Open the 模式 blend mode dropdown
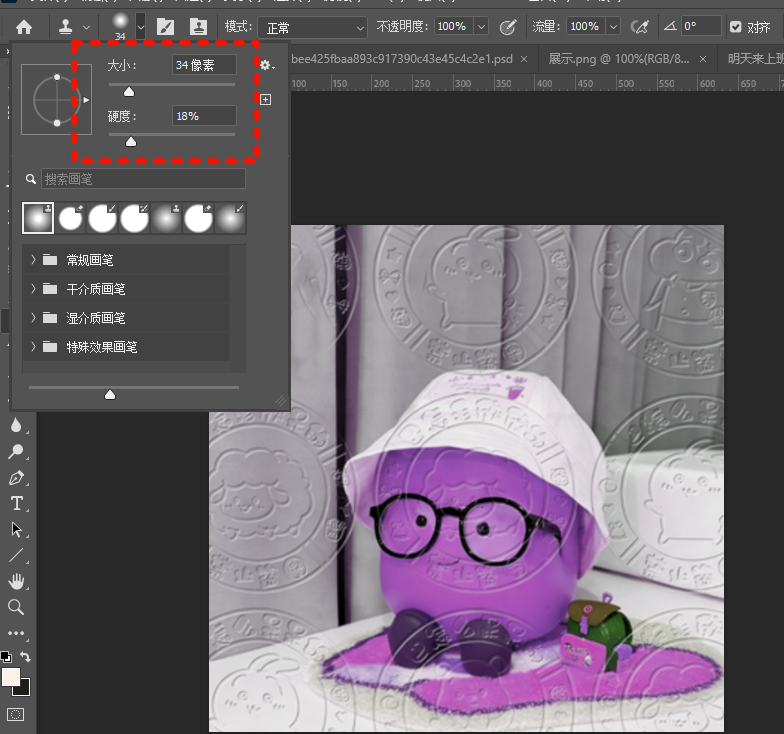784x734 pixels. click(x=312, y=27)
